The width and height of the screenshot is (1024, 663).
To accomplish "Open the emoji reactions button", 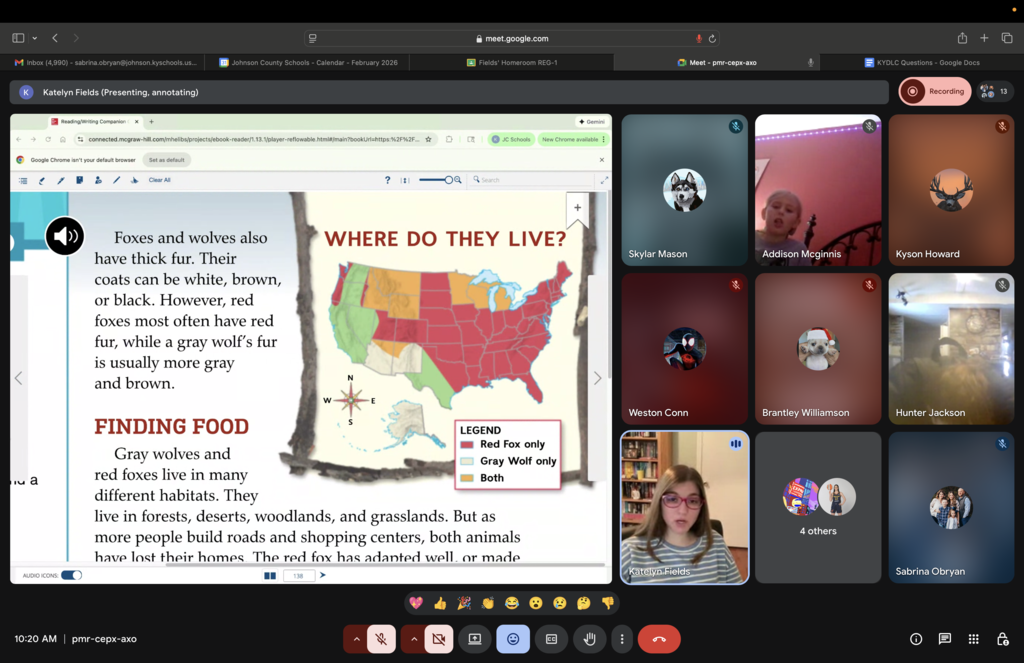I will coord(513,639).
